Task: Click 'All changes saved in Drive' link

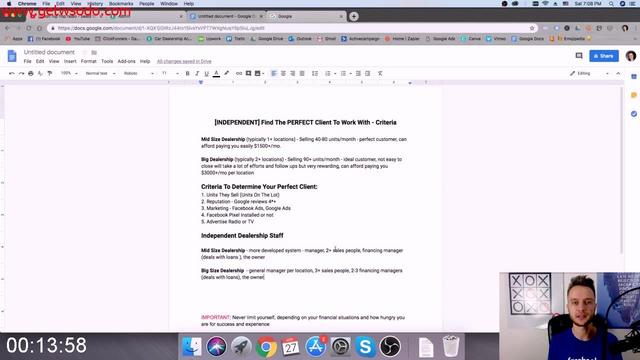Action: click(184, 61)
